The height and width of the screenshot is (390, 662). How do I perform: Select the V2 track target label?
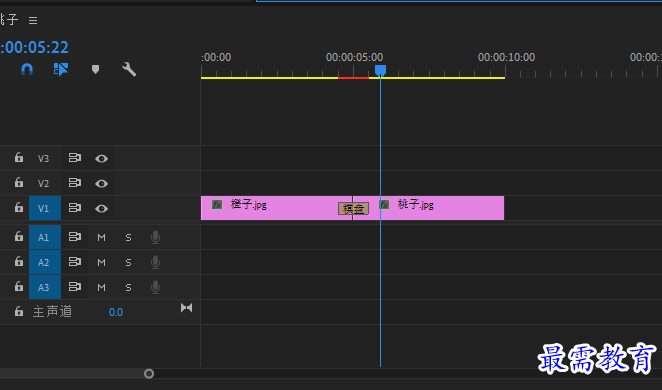coord(43,183)
